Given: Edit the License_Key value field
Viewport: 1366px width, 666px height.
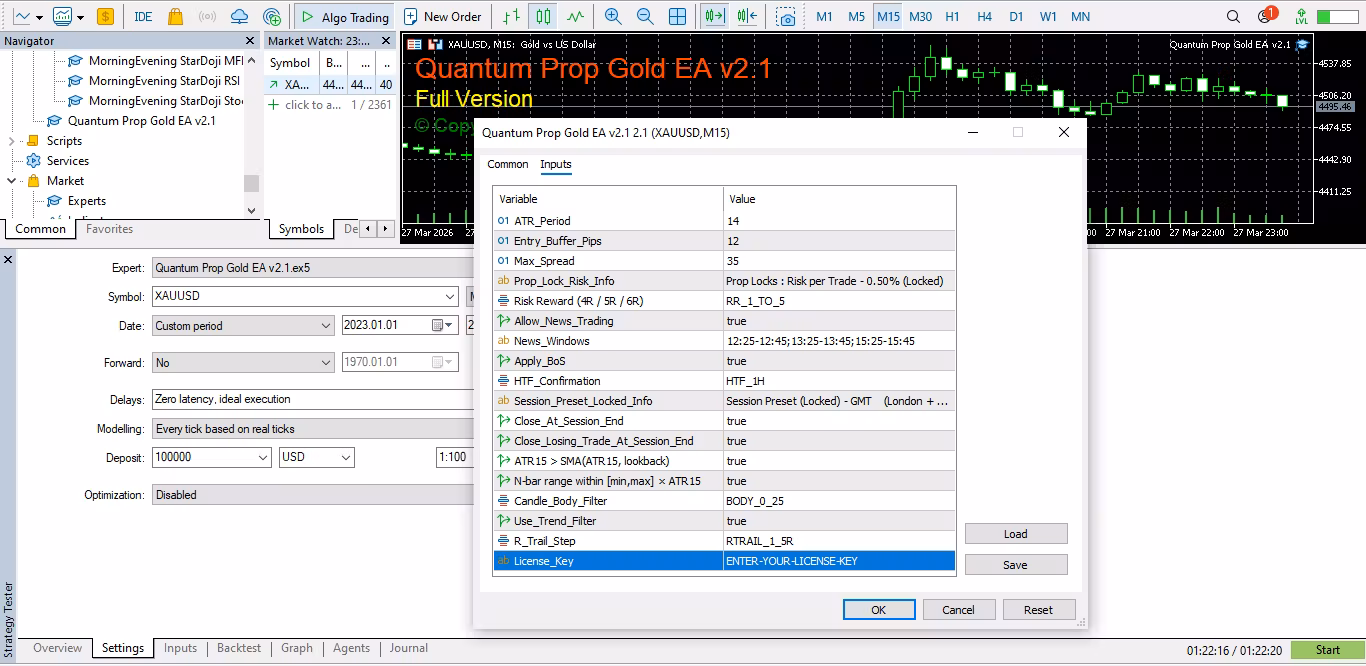Looking at the screenshot, I should tap(839, 561).
